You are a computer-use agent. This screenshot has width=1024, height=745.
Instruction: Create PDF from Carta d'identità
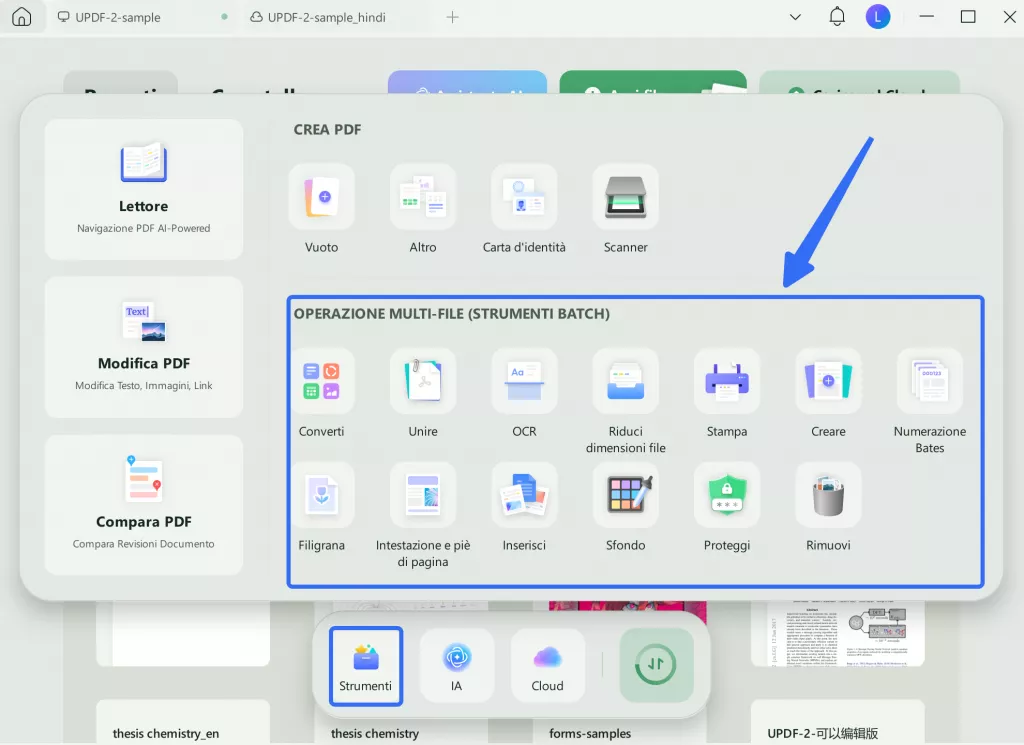pos(524,209)
